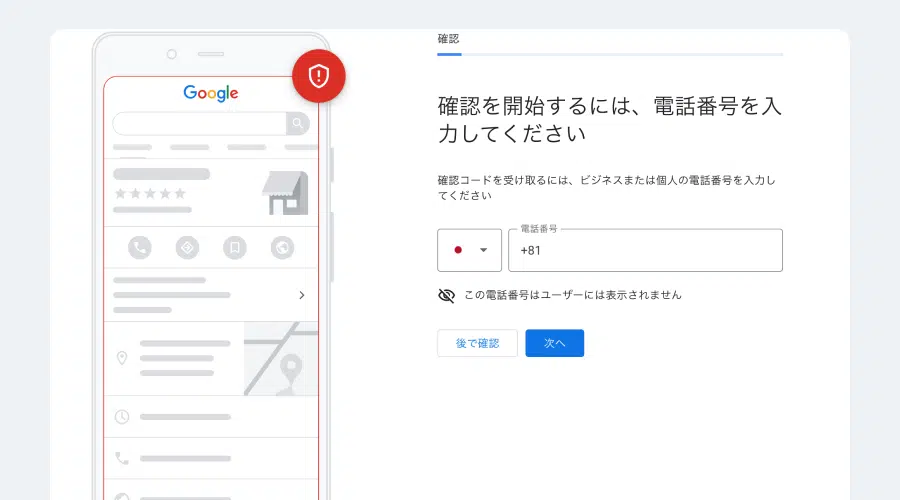Click the progress bar under 確認
This screenshot has height=500, width=900.
pyautogui.click(x=610, y=55)
